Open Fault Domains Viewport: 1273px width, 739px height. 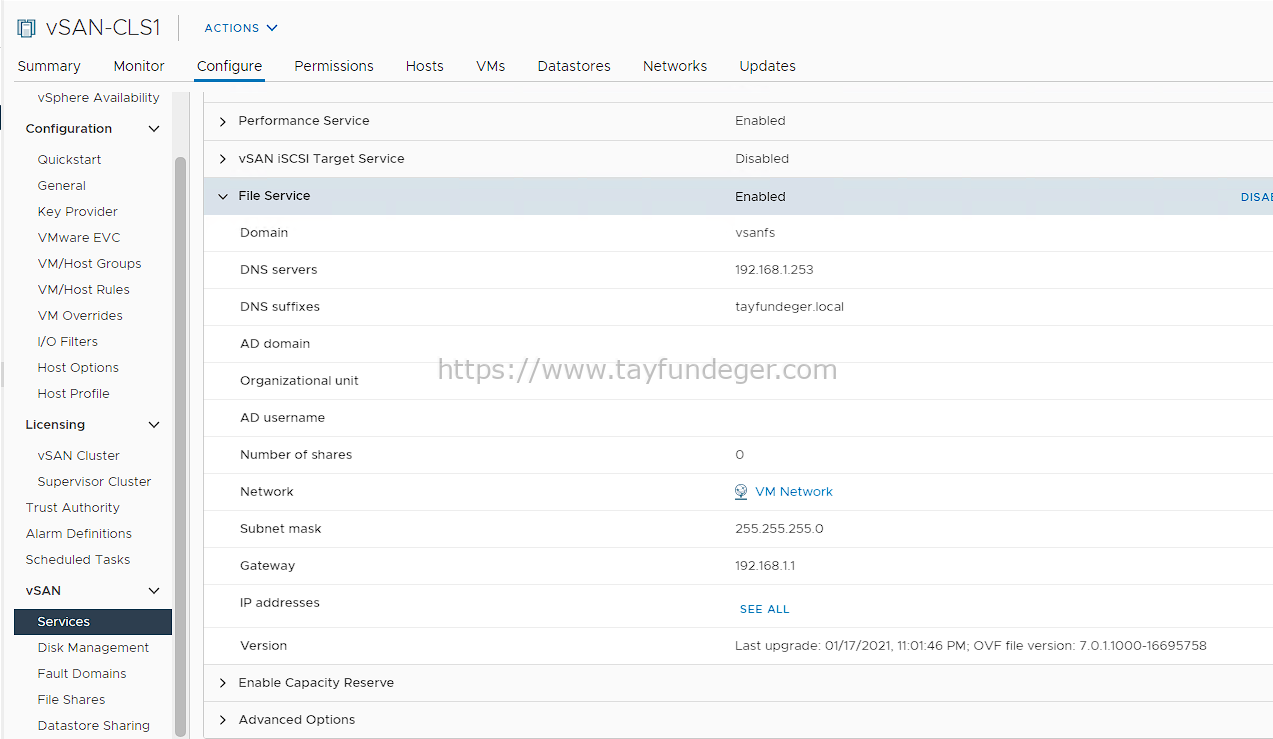(82, 674)
